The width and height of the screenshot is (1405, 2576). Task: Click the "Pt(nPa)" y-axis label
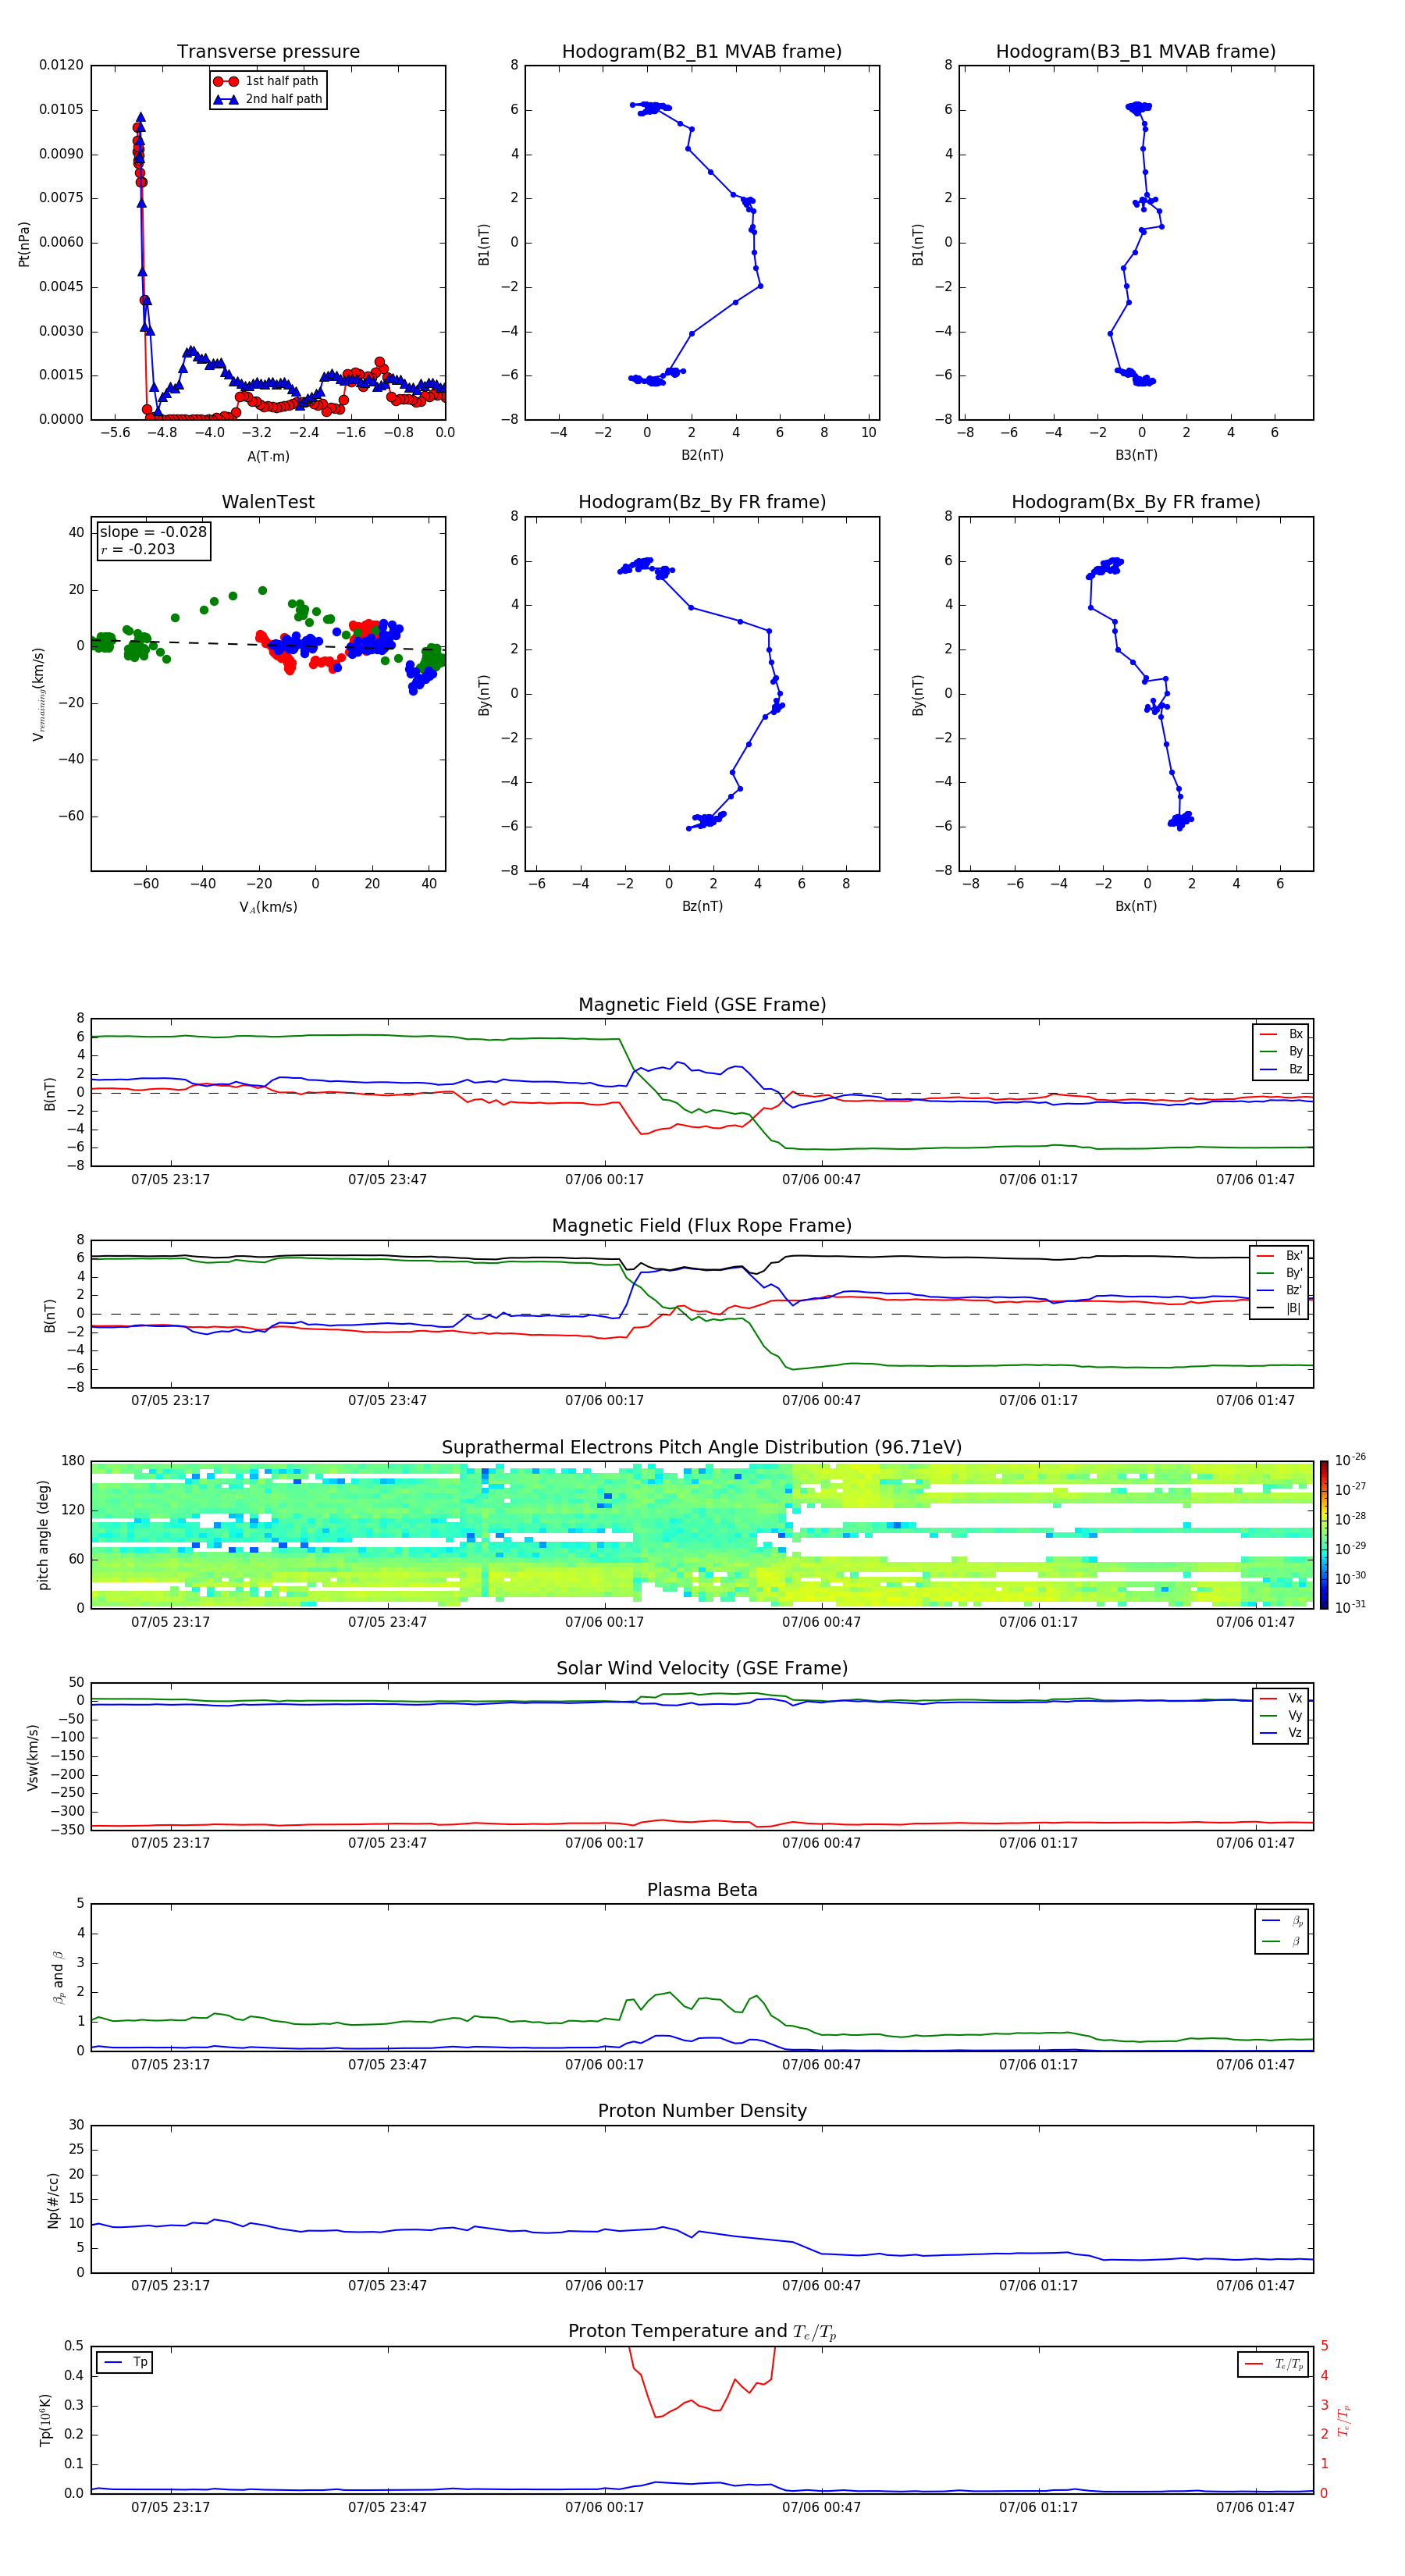point(24,243)
